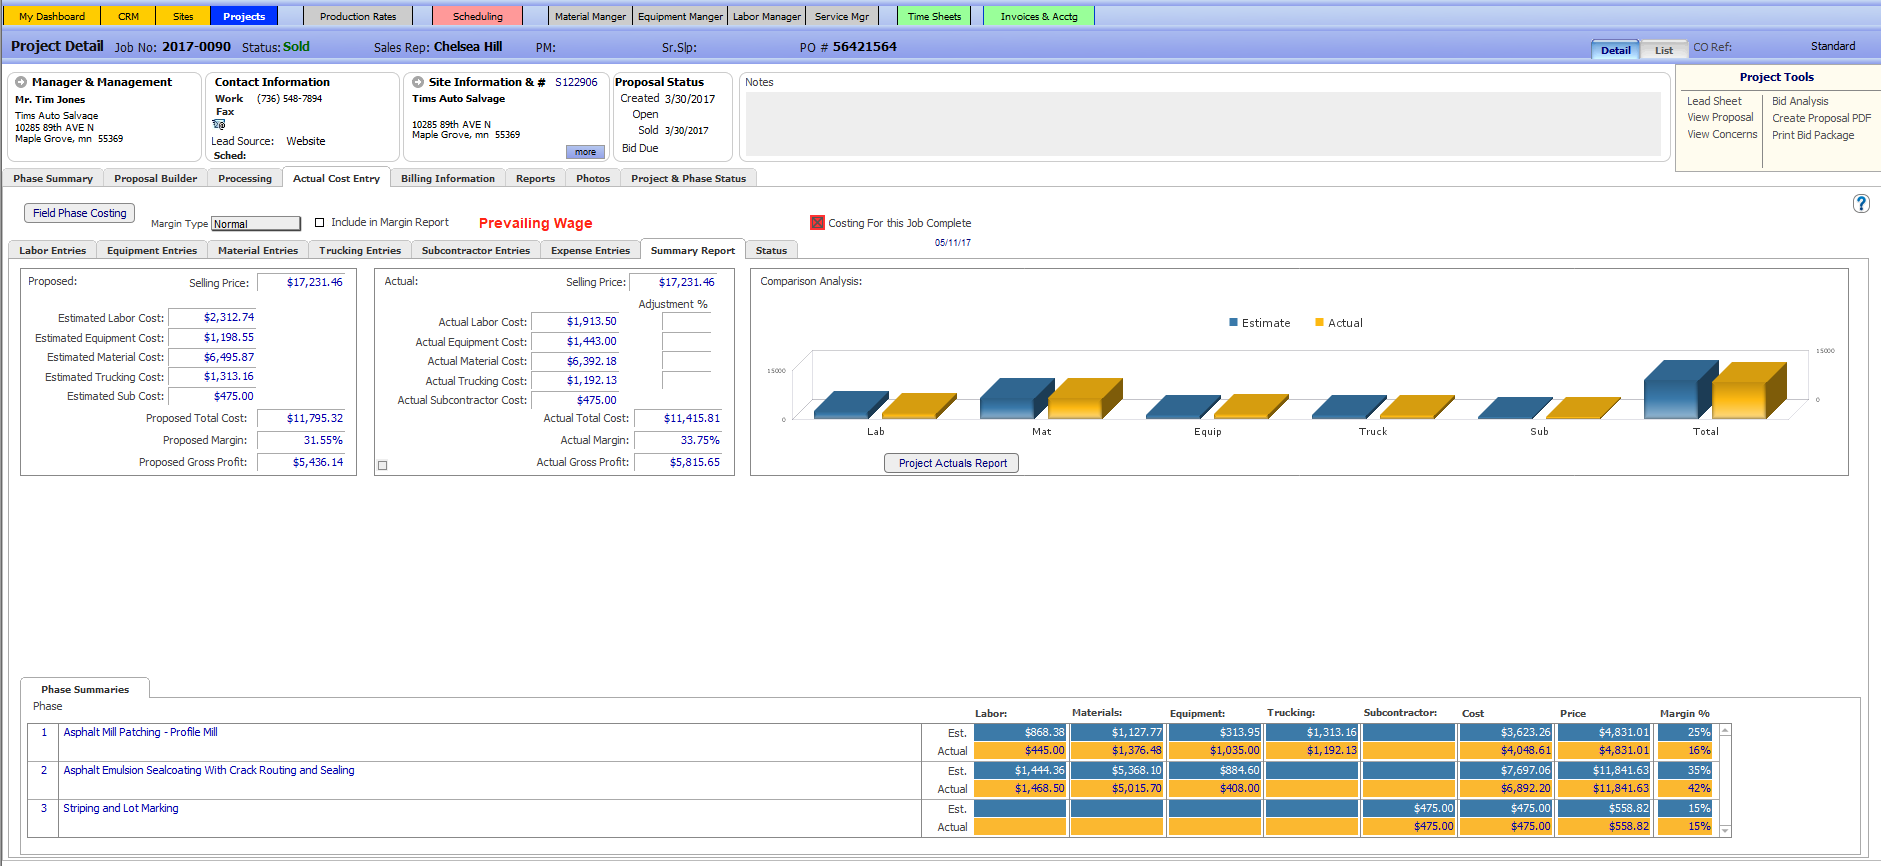Switch to Expense Entries sub-tab
The height and width of the screenshot is (866, 1881).
coord(591,250)
